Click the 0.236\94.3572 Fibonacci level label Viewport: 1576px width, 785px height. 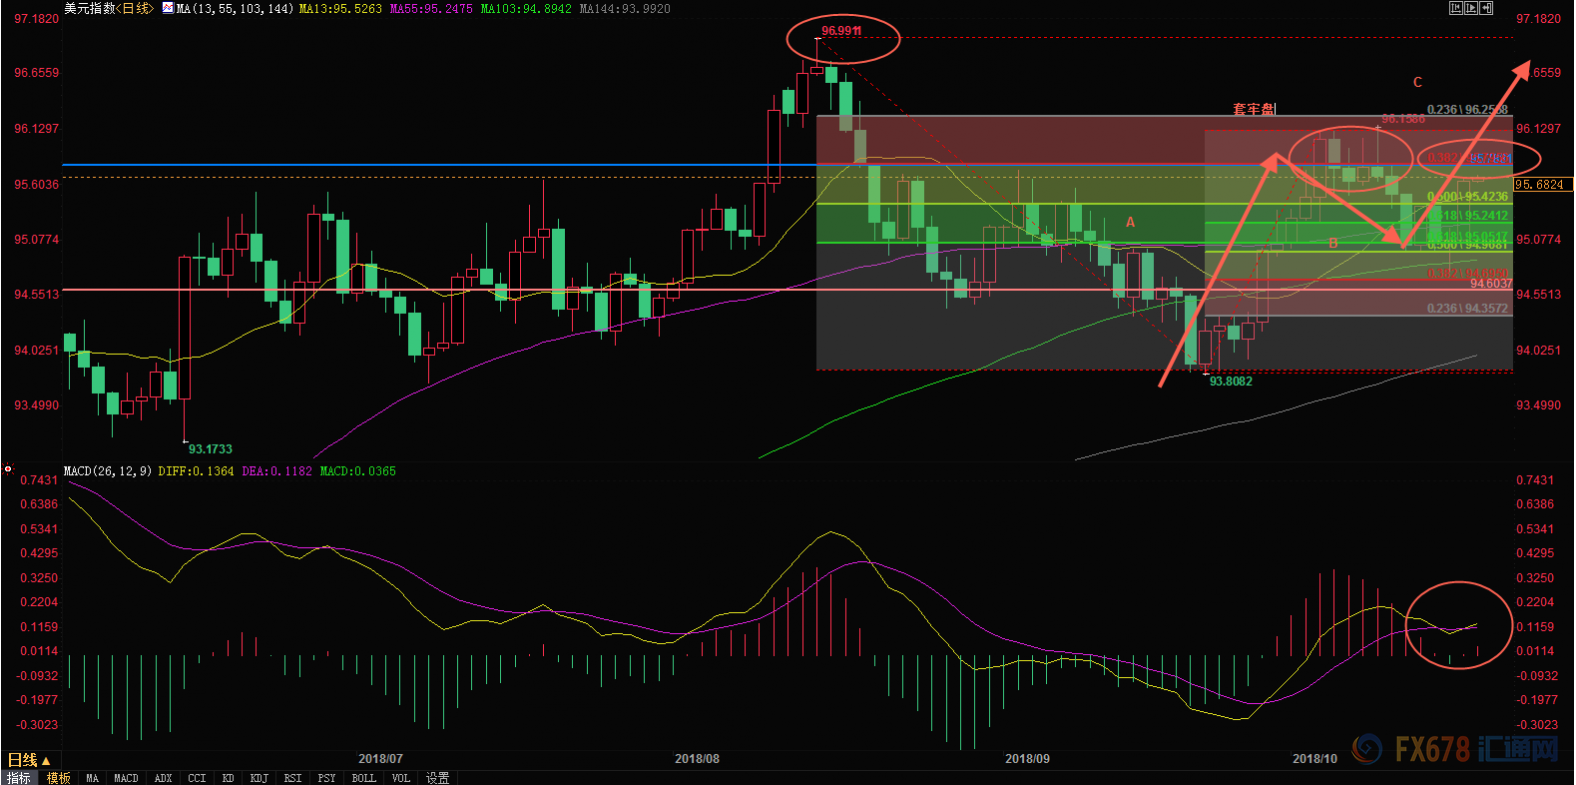click(x=1467, y=308)
